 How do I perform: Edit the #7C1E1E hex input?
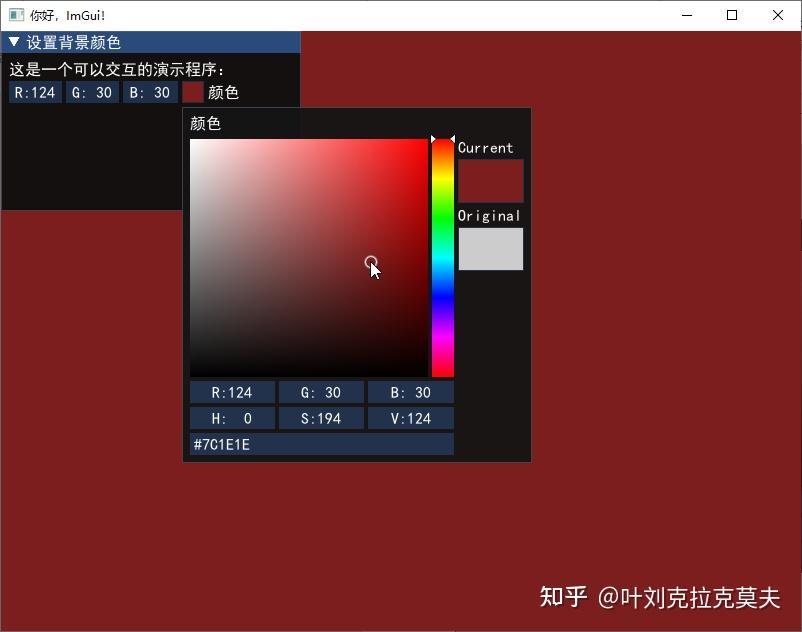(320, 444)
